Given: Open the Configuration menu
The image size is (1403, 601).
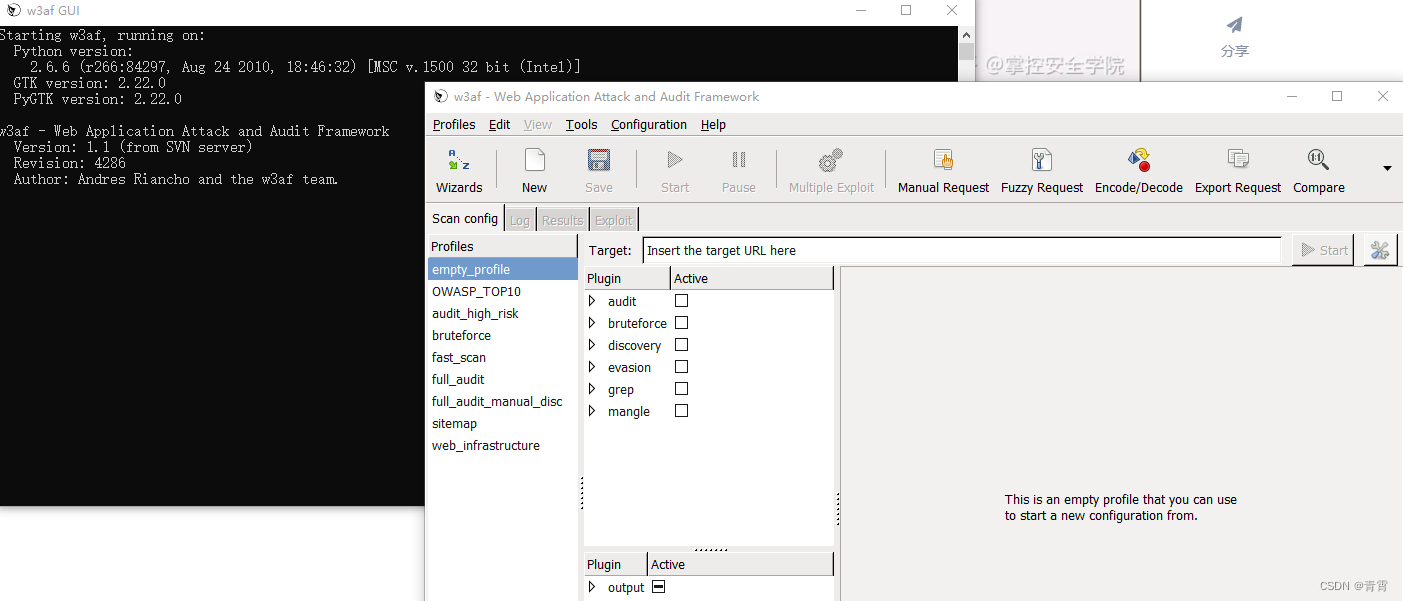Looking at the screenshot, I should click(649, 125).
